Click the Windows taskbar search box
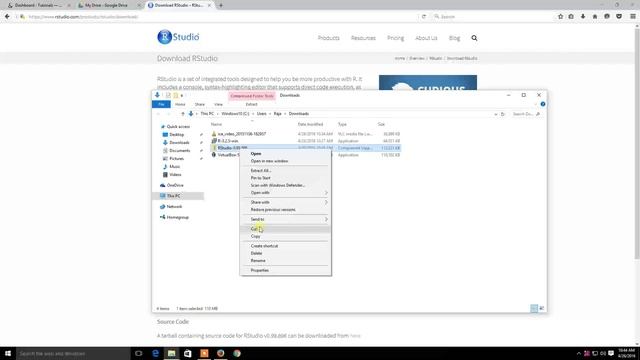This screenshot has height=360, width=640. [73, 353]
